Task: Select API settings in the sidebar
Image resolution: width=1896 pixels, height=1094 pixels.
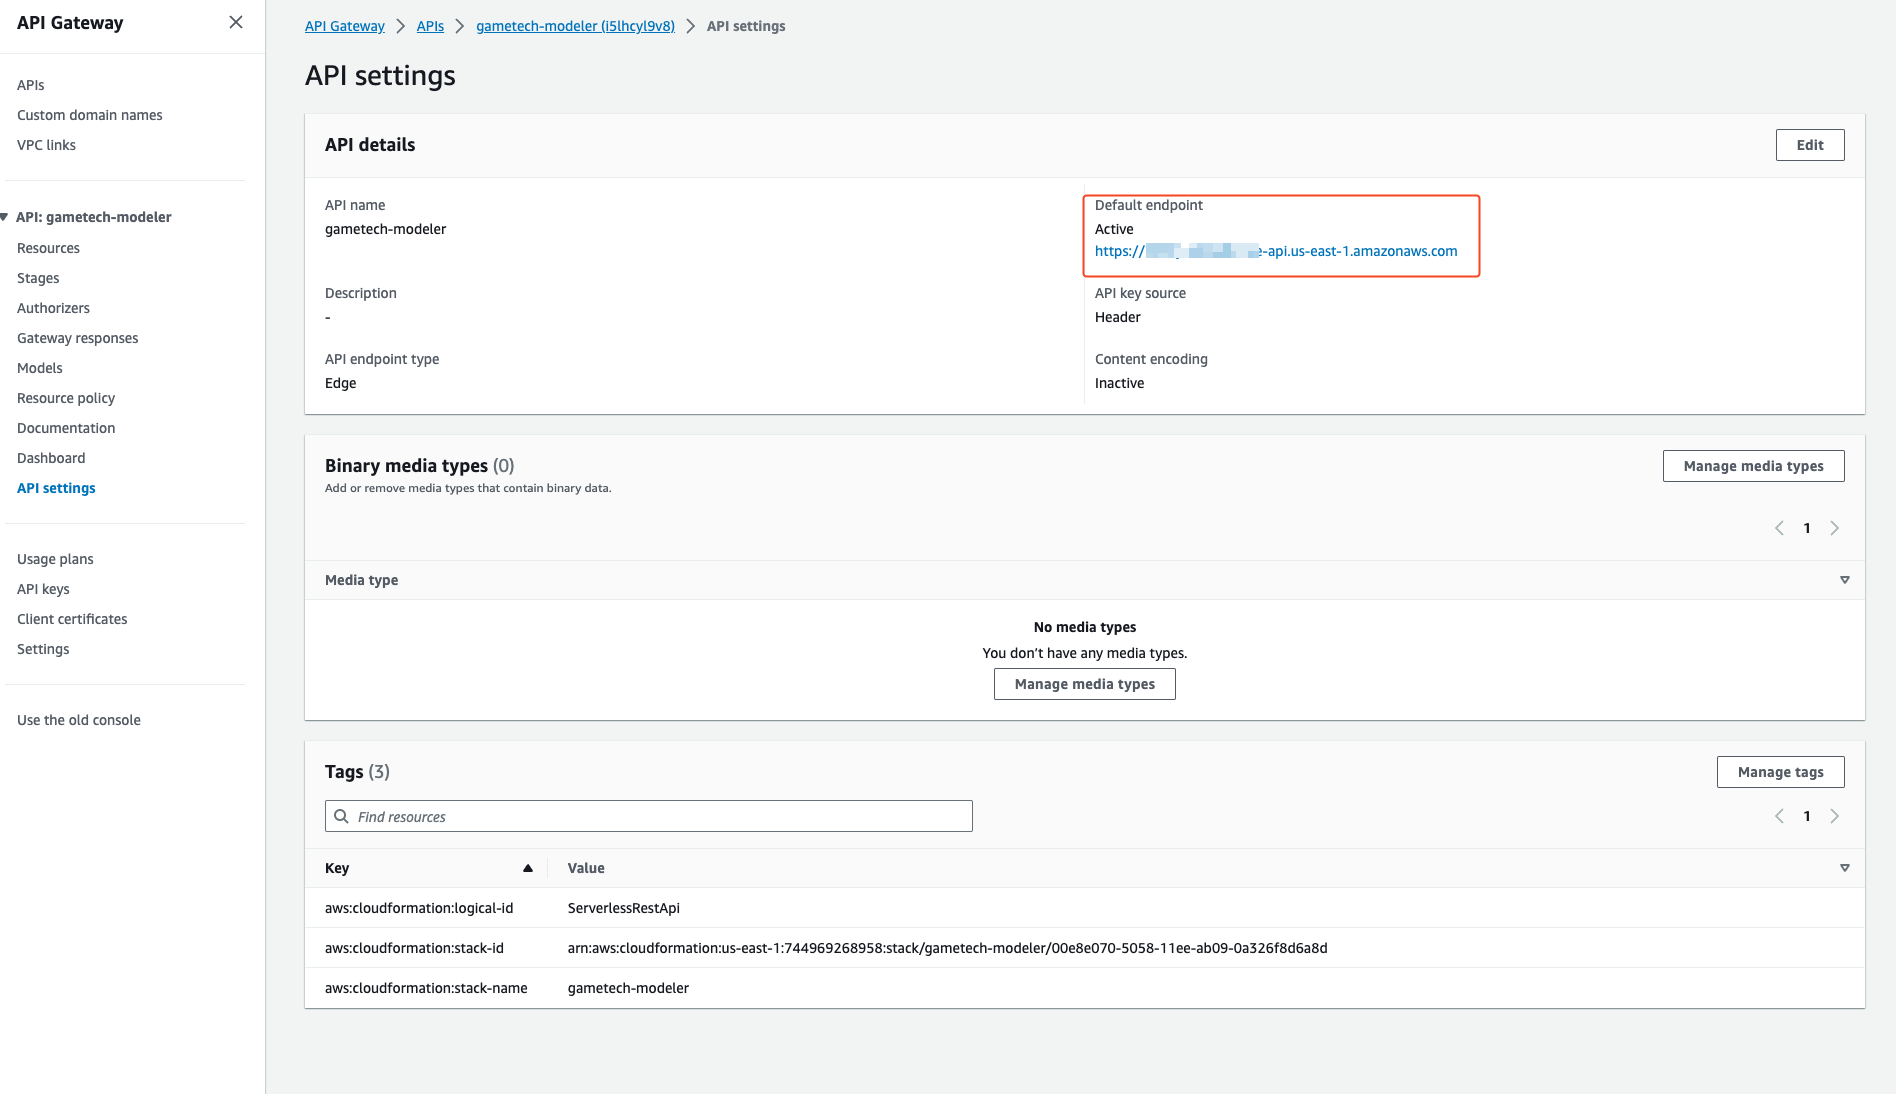Action: [x=56, y=488]
